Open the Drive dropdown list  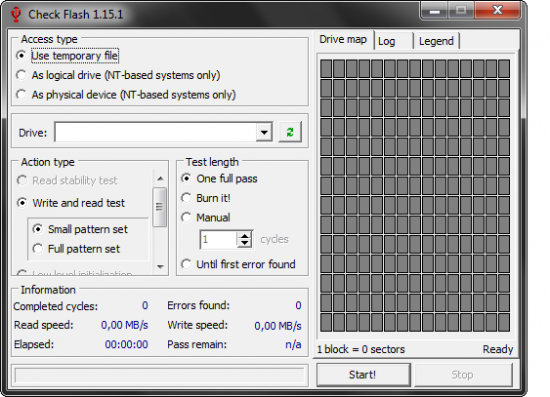tap(264, 132)
